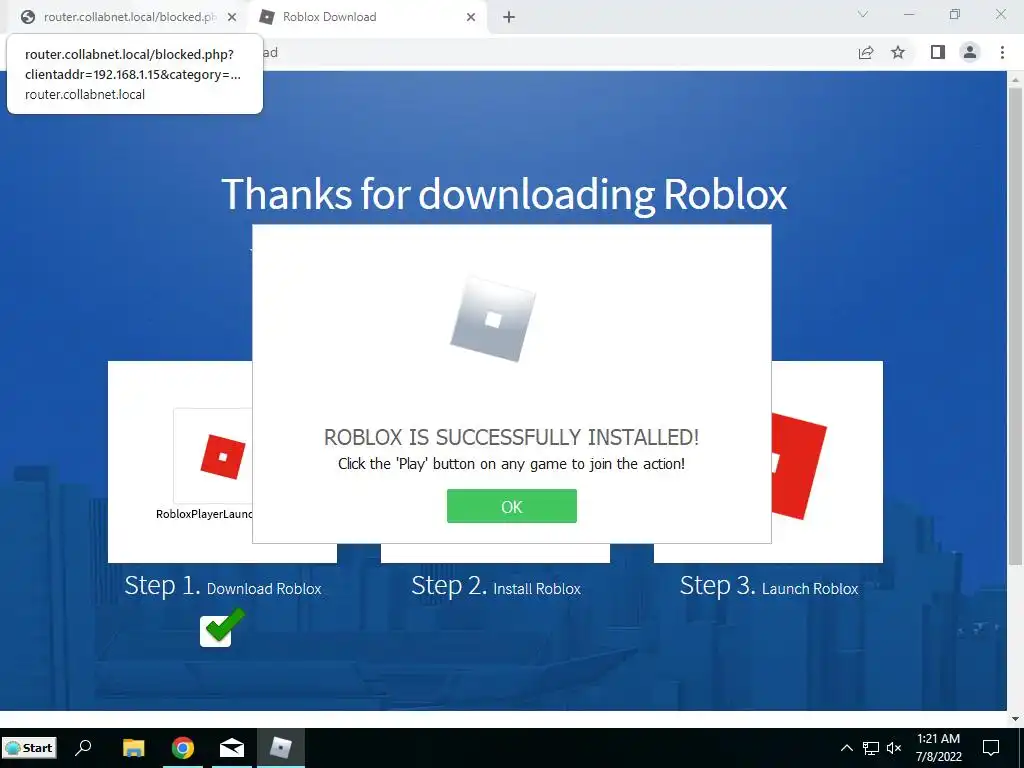Open the clock showing 1:21 AM
This screenshot has height=768, width=1024.
(938, 748)
